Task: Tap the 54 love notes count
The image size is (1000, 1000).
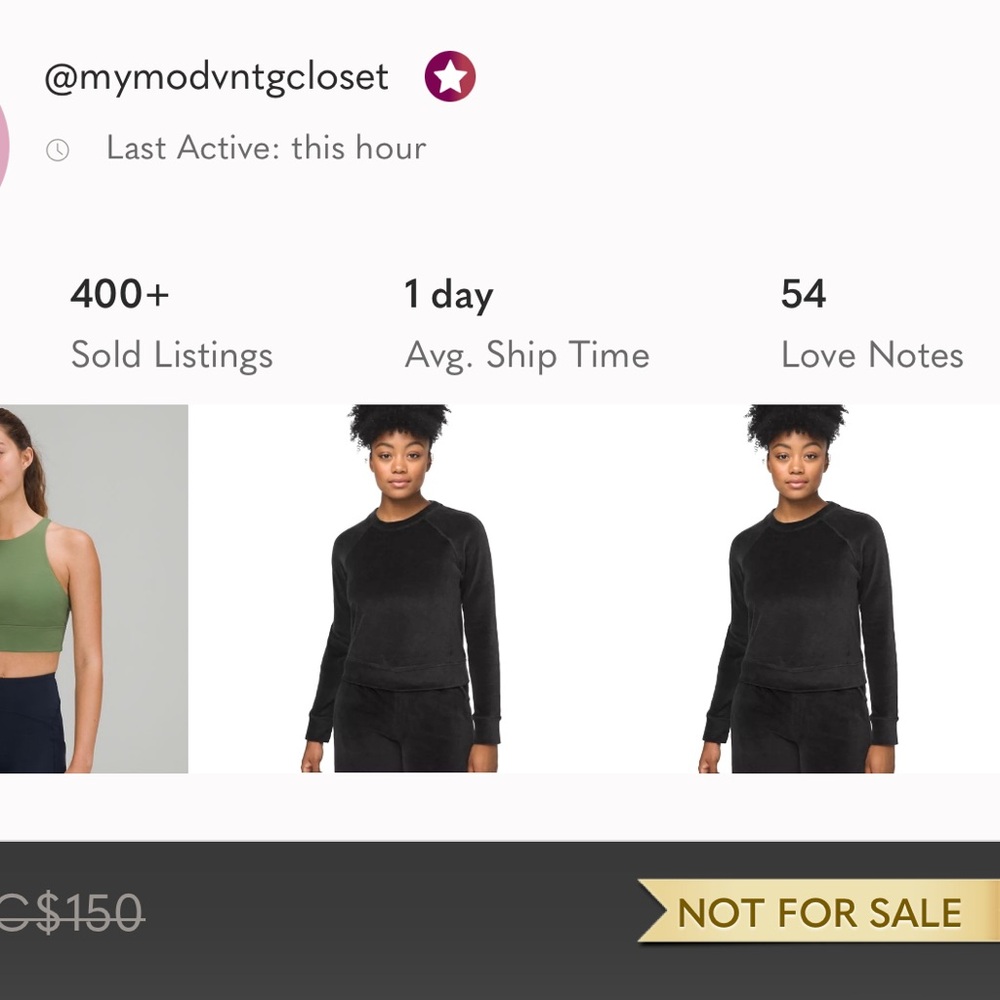Action: 803,294
